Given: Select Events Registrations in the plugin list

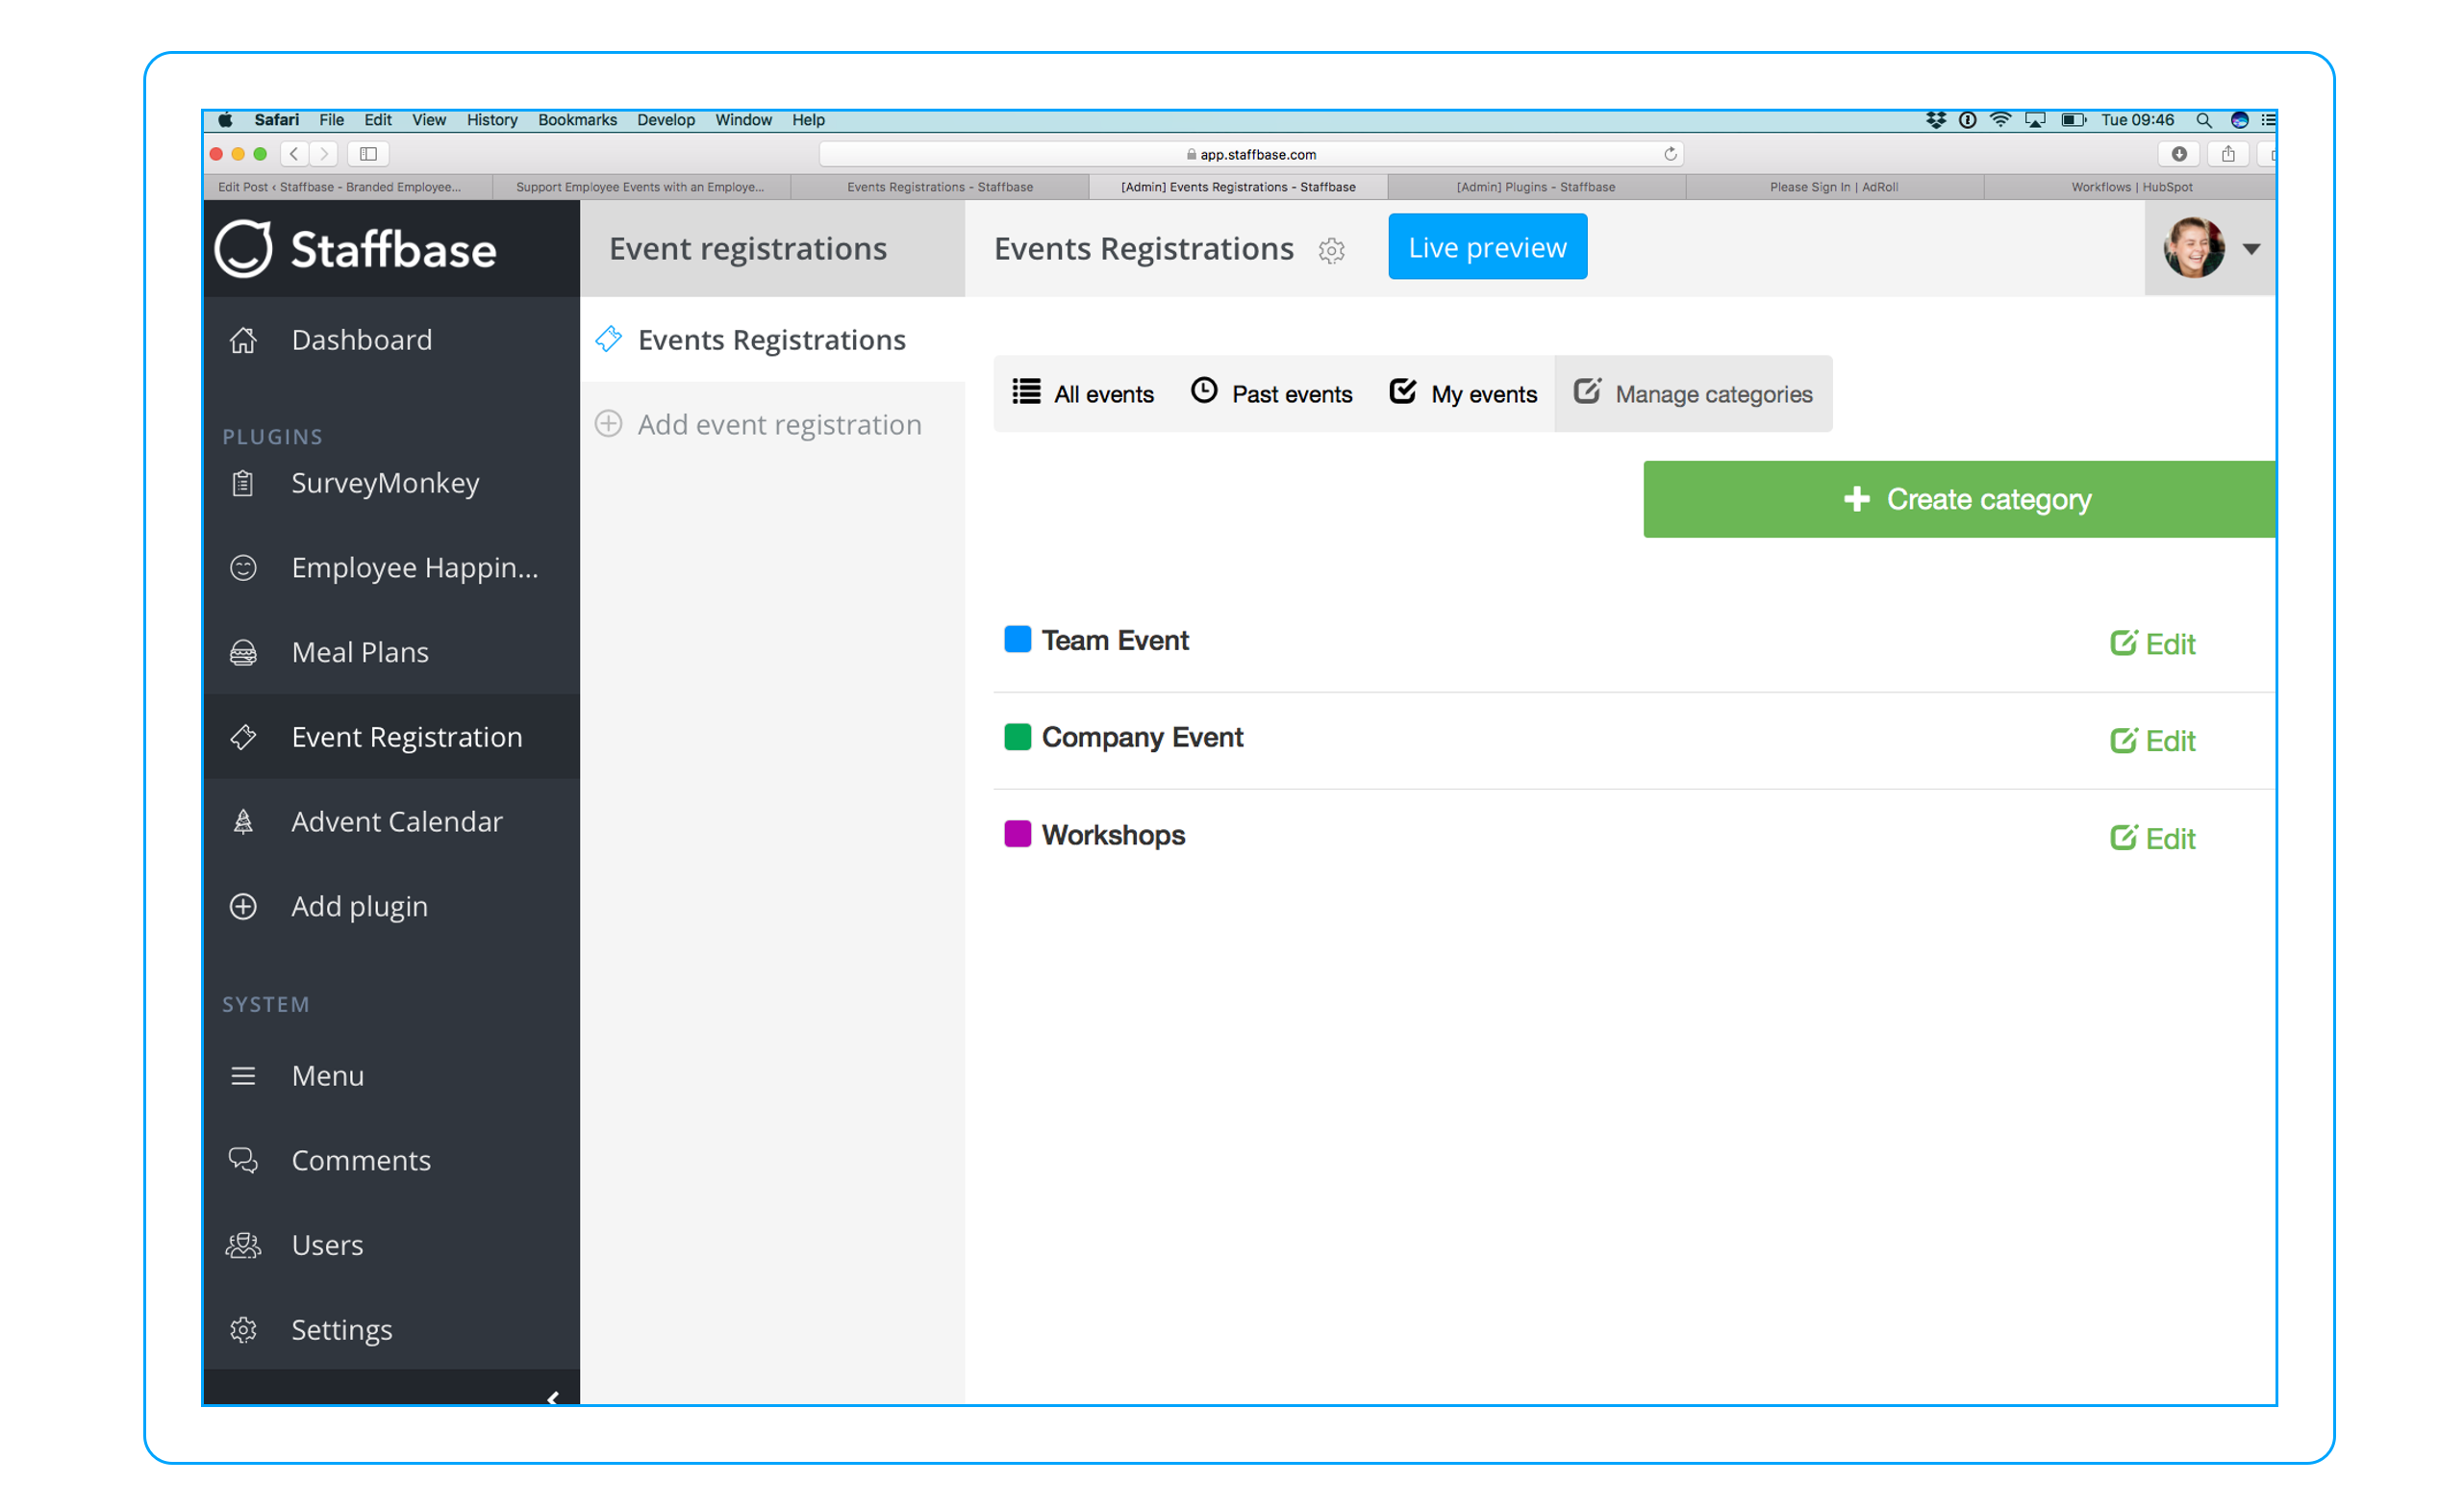Looking at the screenshot, I should tap(772, 340).
